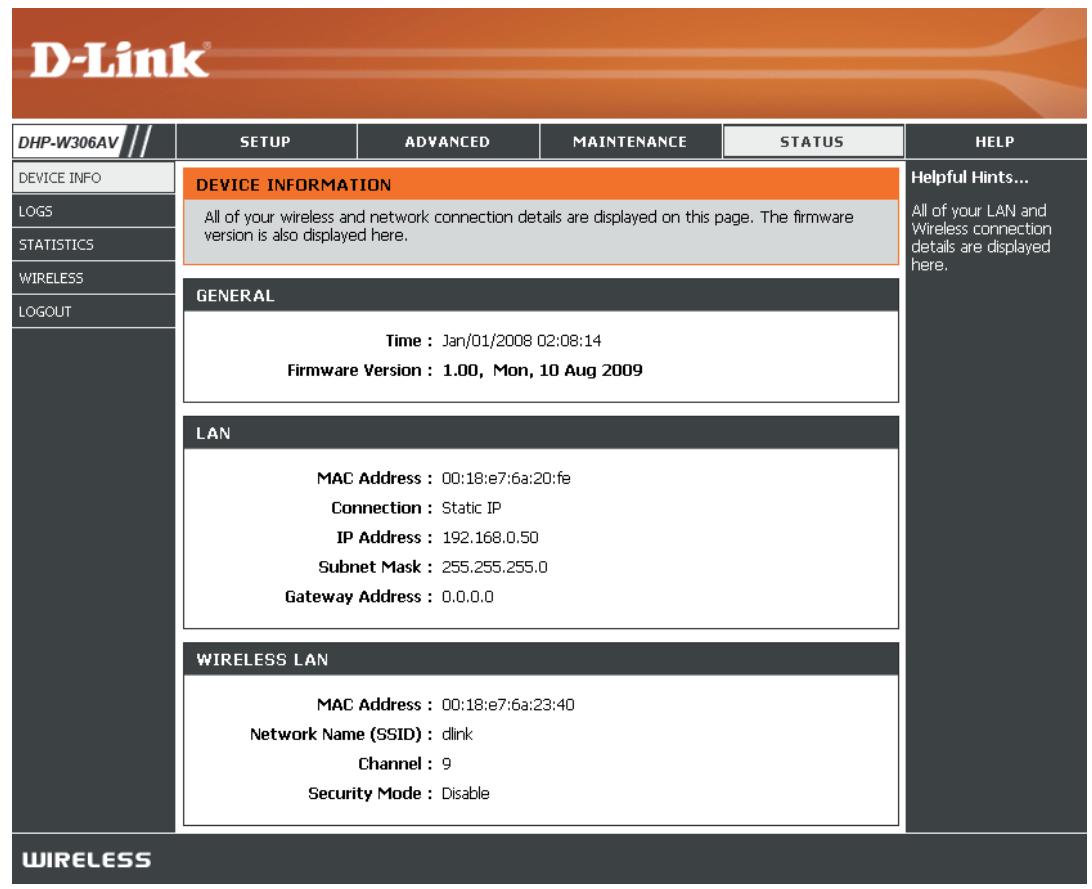Click the Static IP connection value
Screen dimensions: 1092x889
[471, 508]
